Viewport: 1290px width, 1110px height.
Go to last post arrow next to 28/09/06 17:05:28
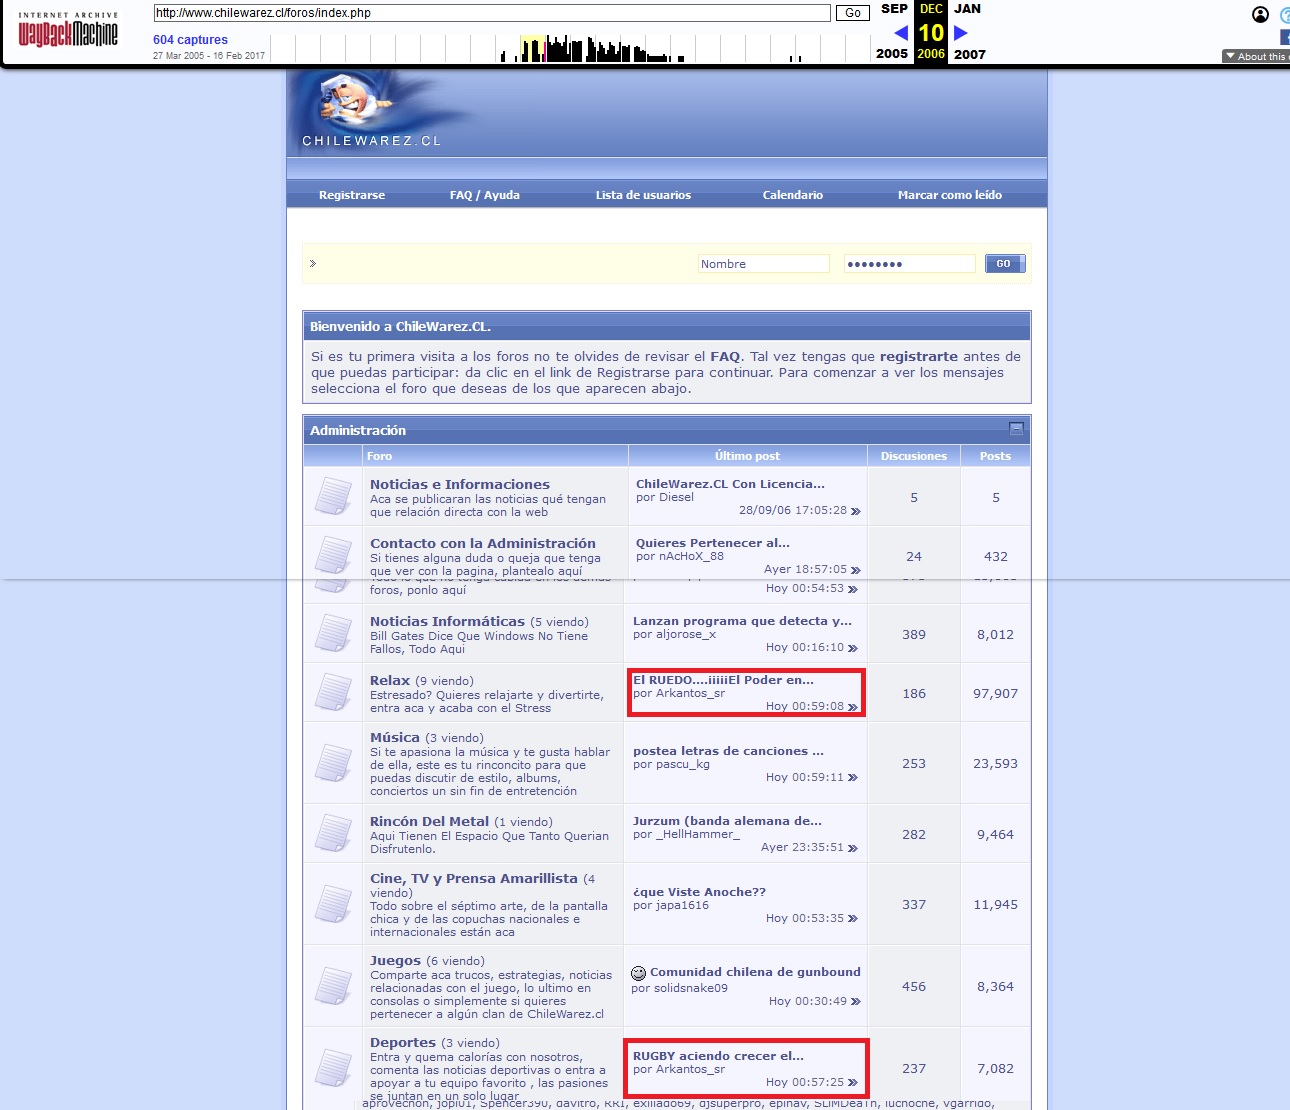(855, 511)
